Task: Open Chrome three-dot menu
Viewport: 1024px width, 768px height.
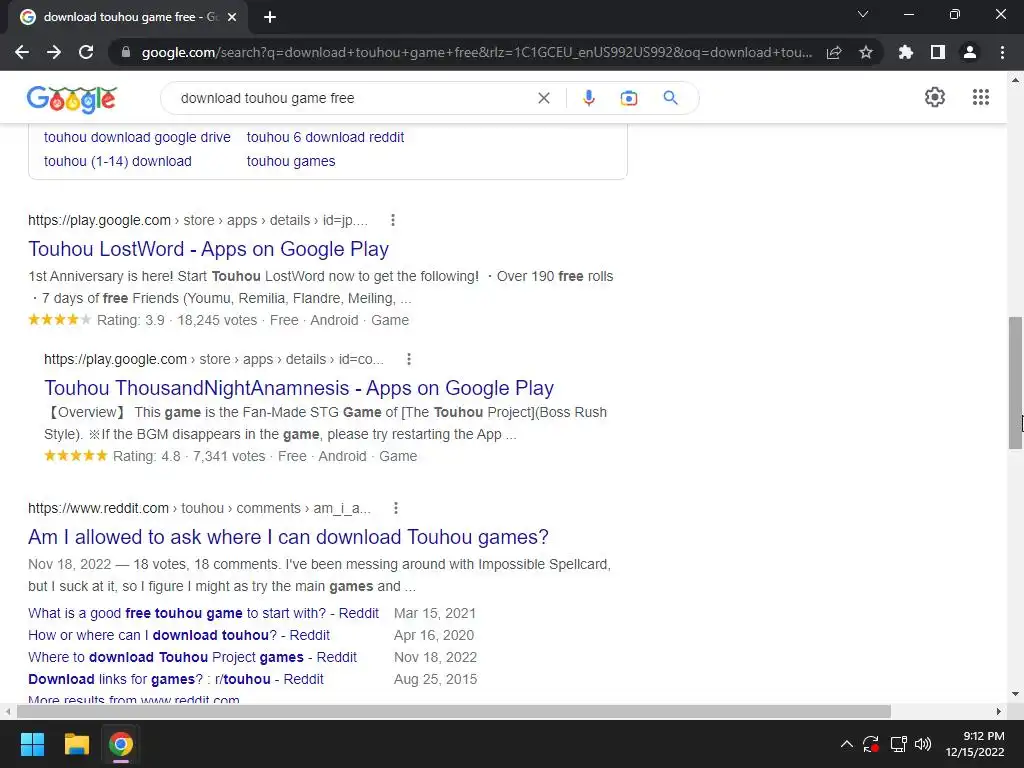Action: 1002,52
